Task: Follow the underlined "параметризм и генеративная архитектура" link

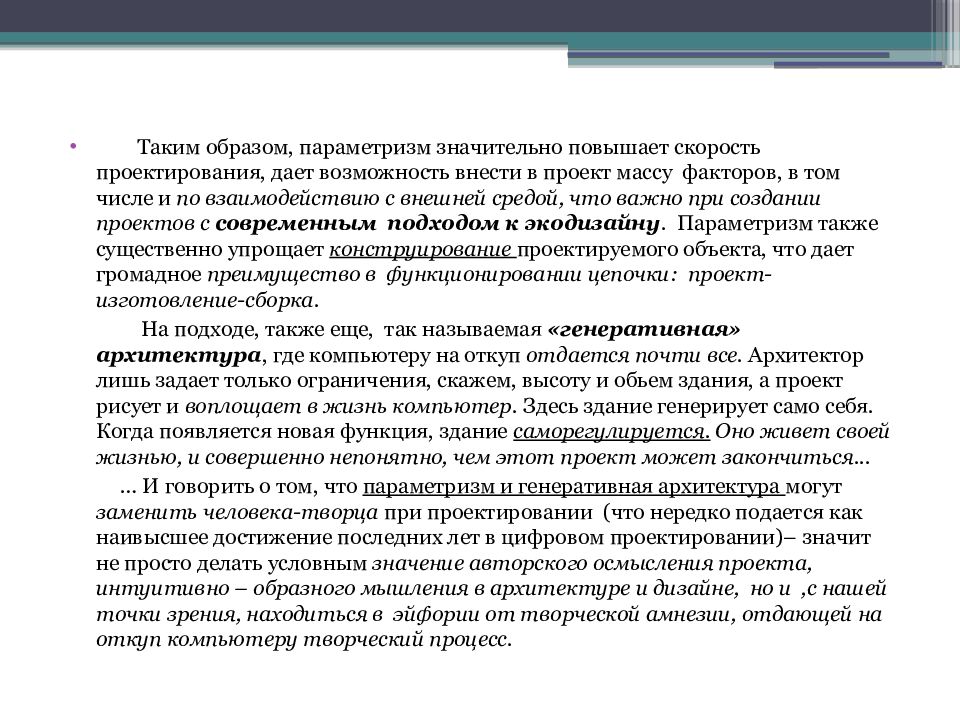Action: tap(574, 487)
